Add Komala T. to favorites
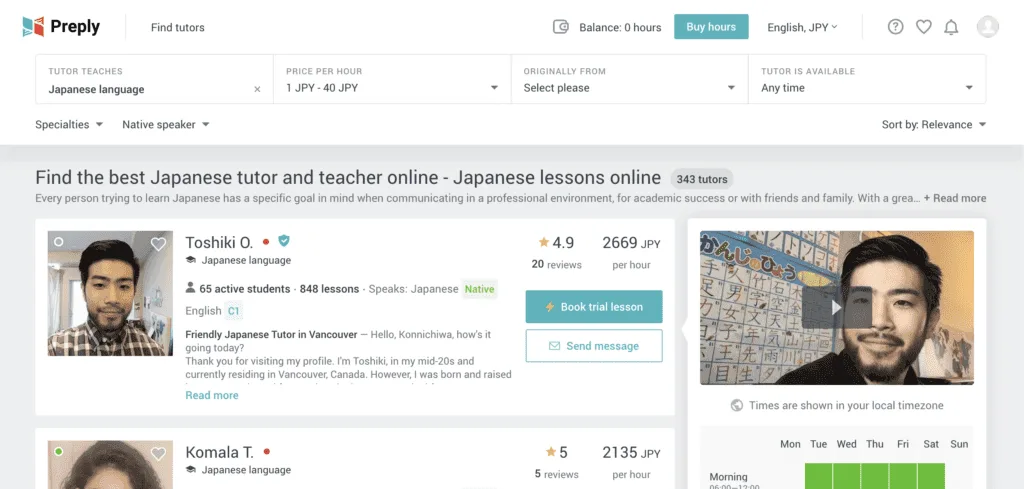 (158, 453)
